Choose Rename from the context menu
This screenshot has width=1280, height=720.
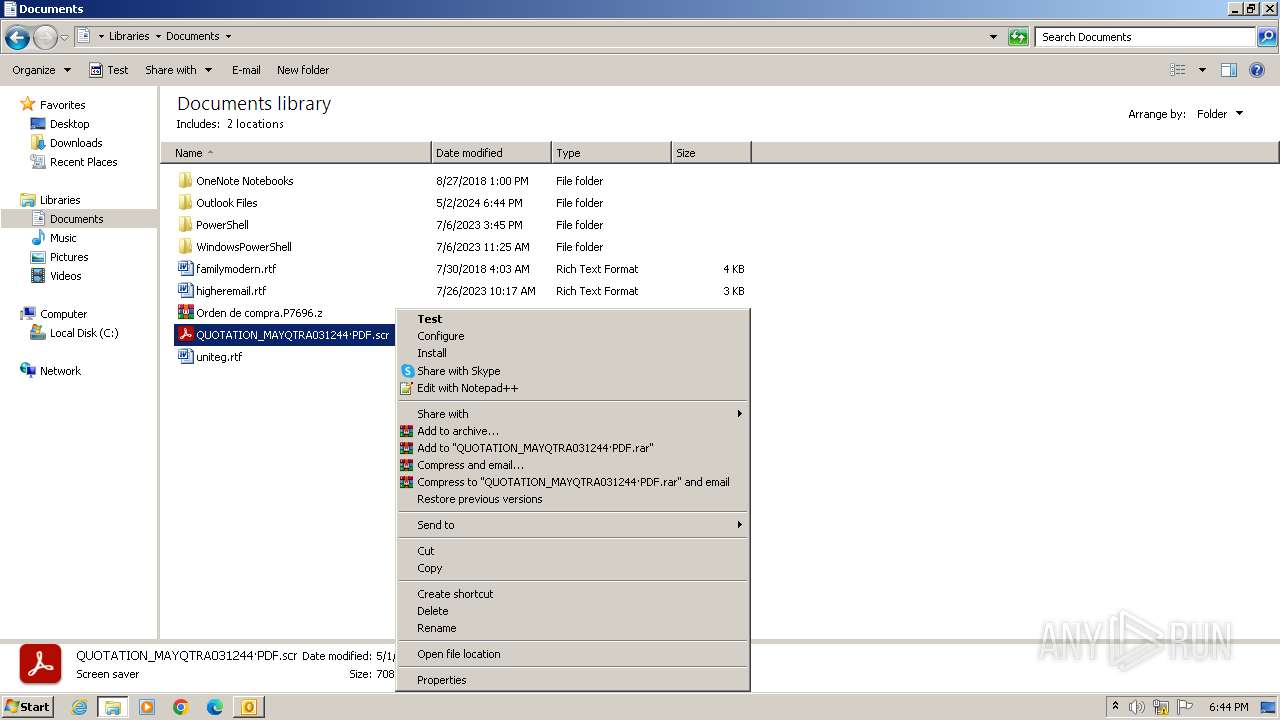click(573, 628)
